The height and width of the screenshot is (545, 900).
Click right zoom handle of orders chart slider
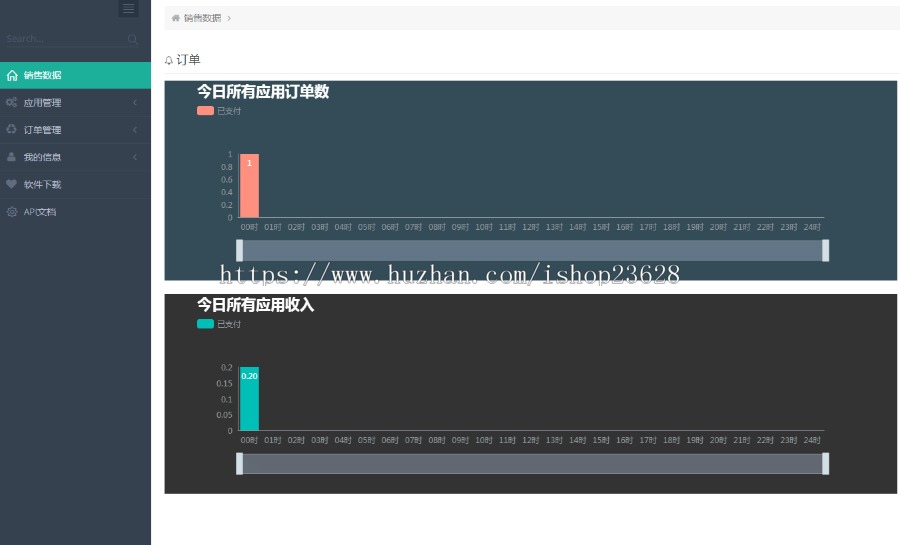(x=825, y=251)
